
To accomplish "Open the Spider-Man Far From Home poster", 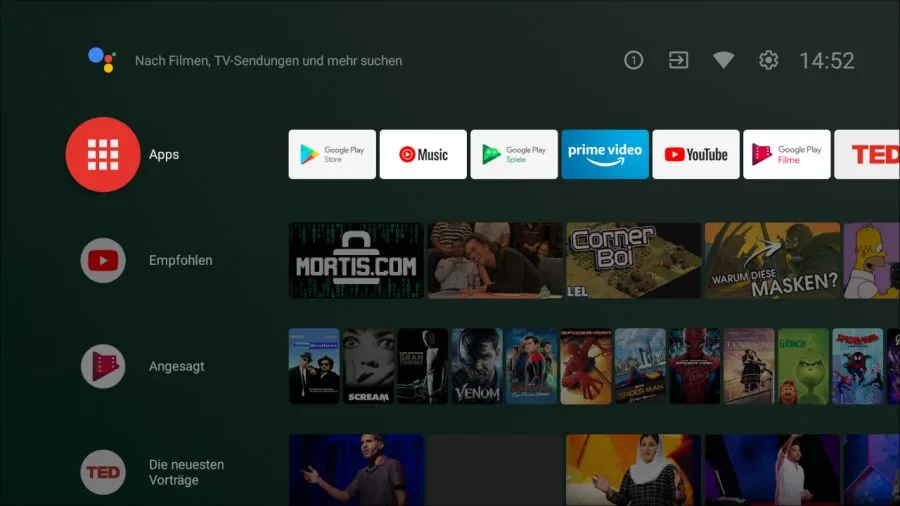I will (532, 366).
